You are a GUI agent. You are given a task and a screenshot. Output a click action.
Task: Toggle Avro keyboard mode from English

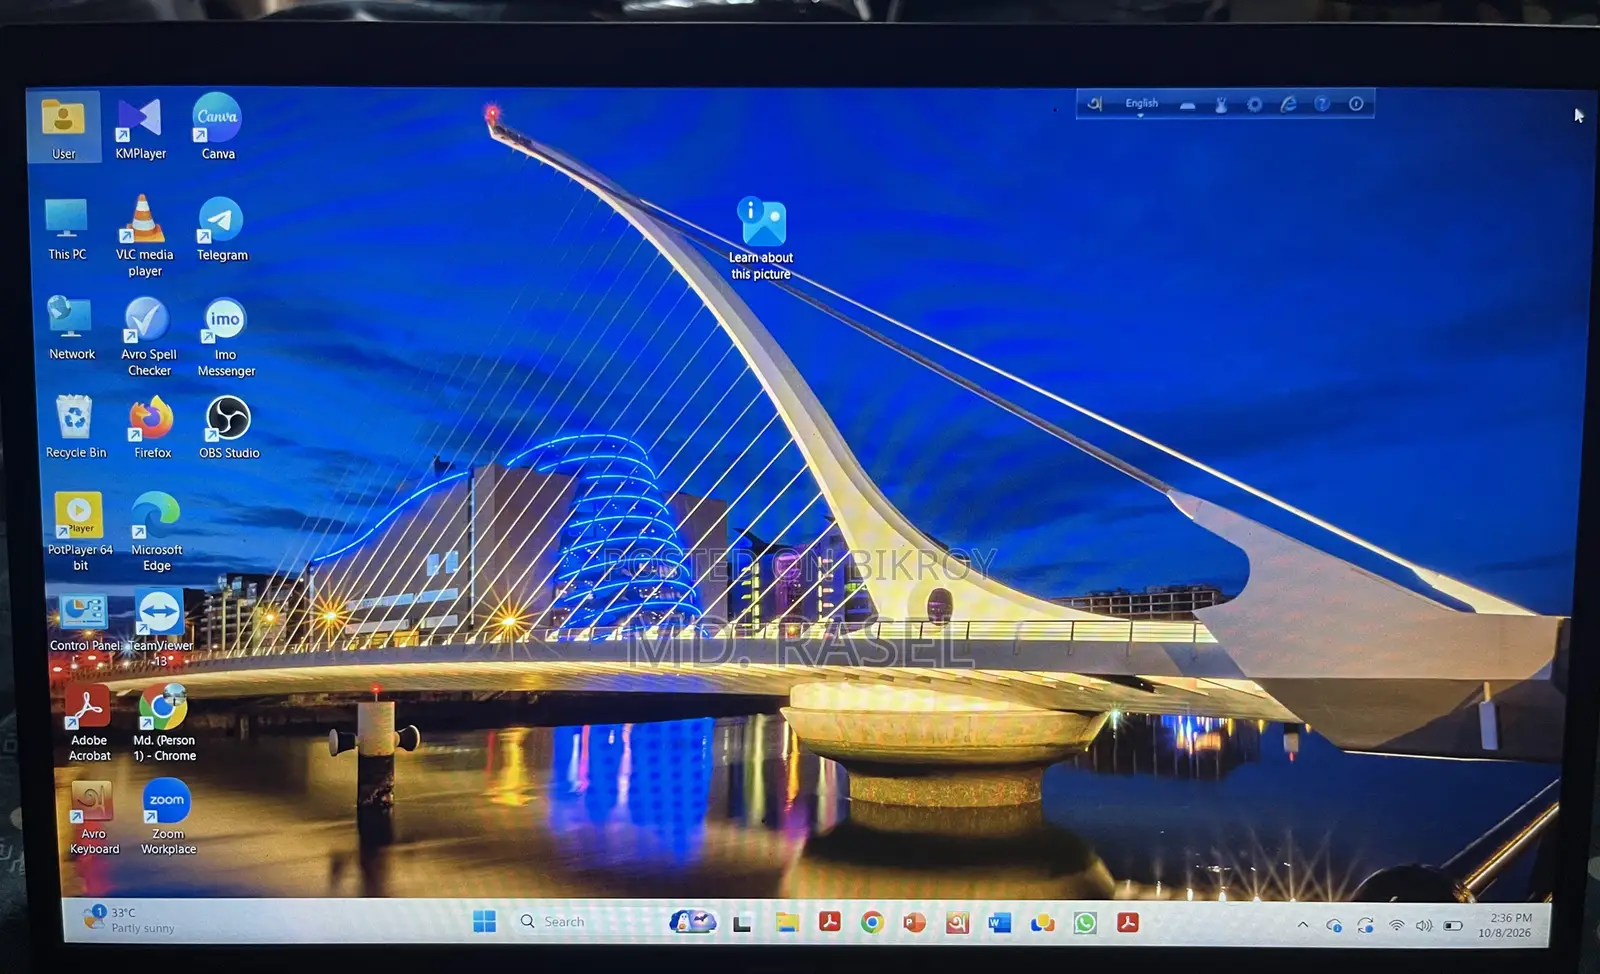(x=1141, y=103)
